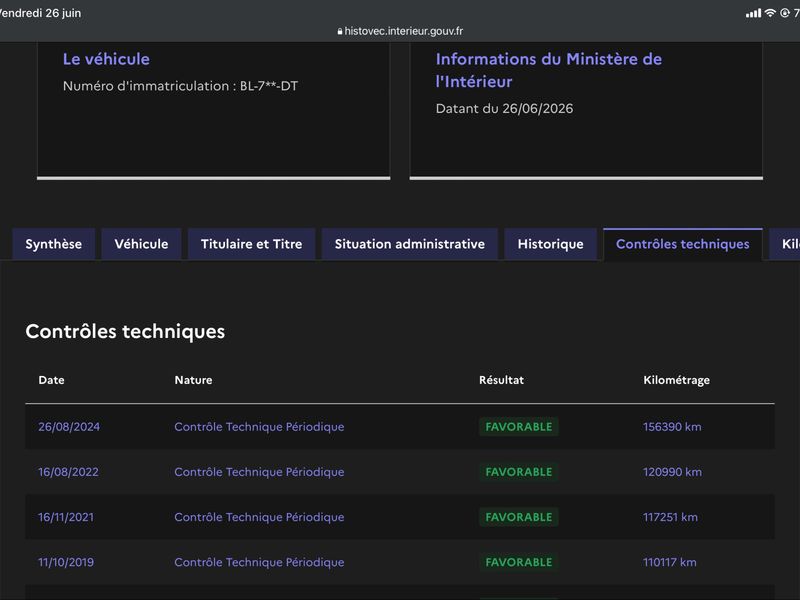Screen dimensions: 800x600
Task: Open the Titulaire et Titre tab
Action: pyautogui.click(x=252, y=244)
